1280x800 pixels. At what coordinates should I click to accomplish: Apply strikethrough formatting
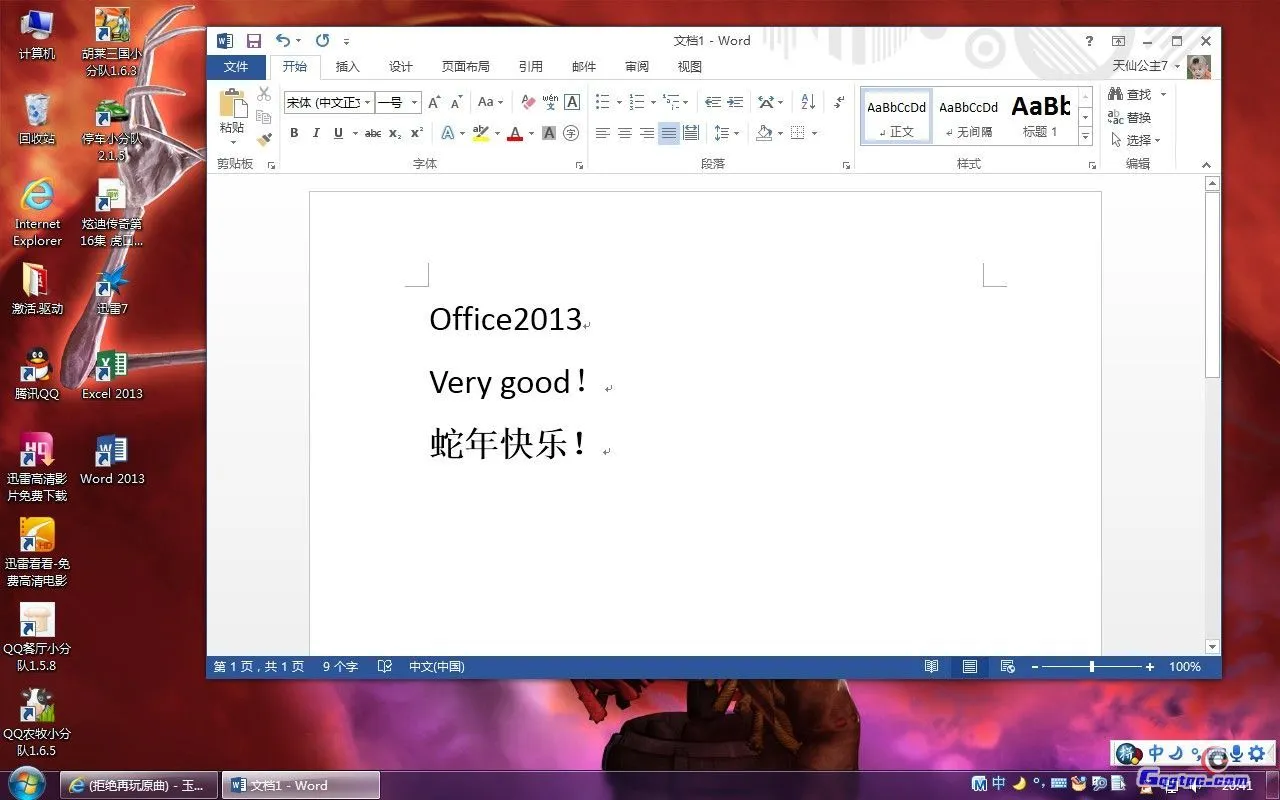[372, 132]
